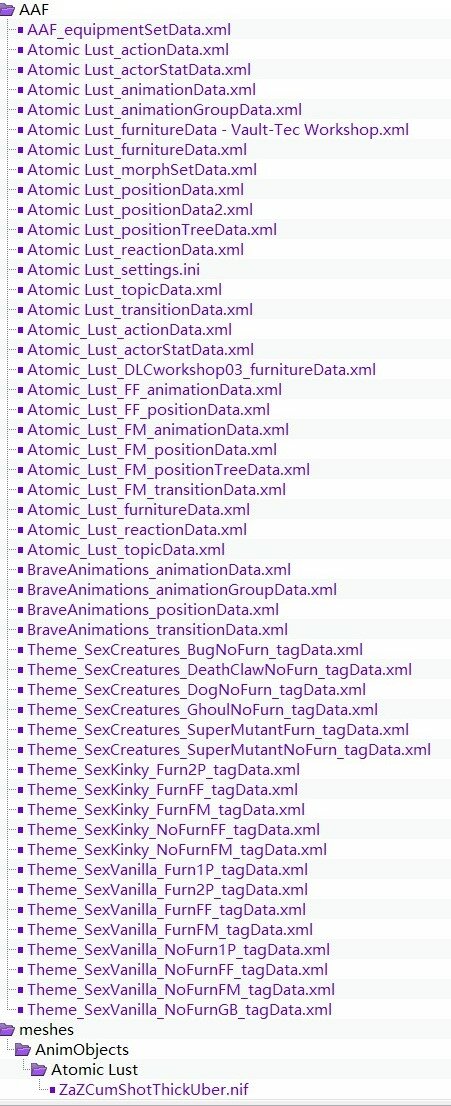Click bullet icon beside Atomic Lust_actionData.xml
451x1106 pixels.
click(20, 50)
